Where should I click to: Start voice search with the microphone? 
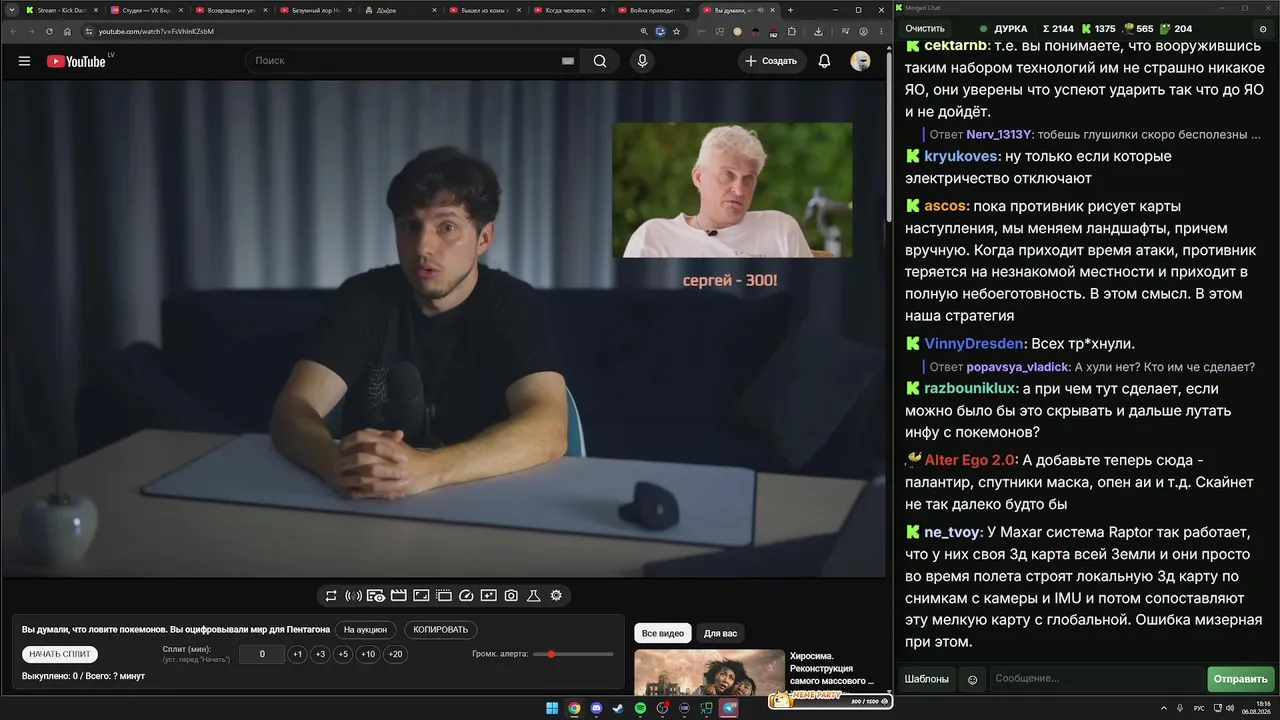click(642, 61)
